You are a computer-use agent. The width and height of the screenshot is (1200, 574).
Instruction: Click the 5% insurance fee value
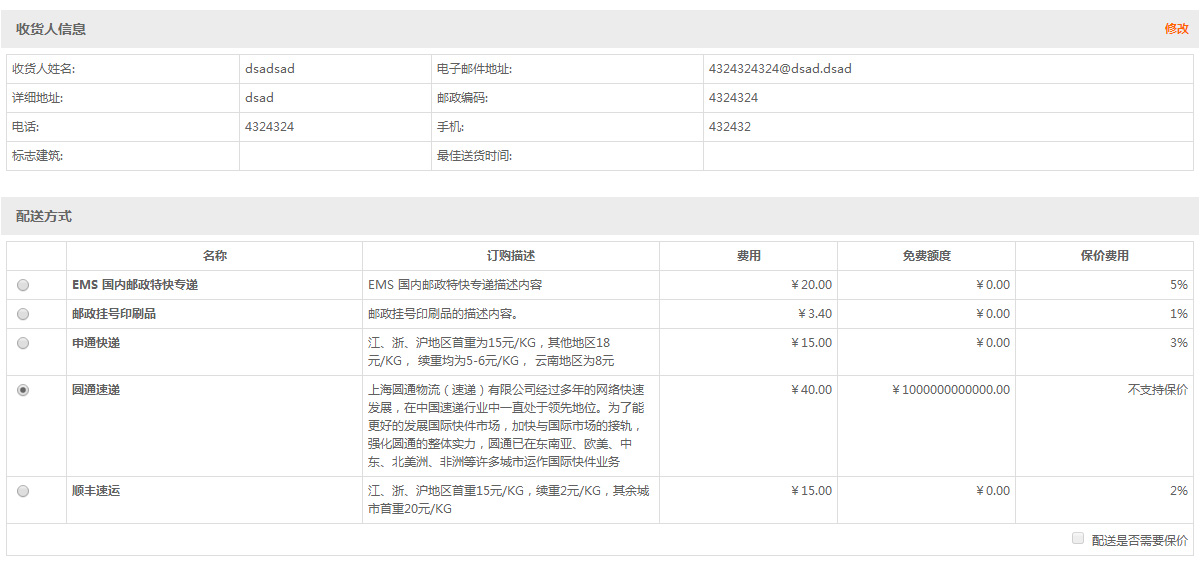(1179, 285)
